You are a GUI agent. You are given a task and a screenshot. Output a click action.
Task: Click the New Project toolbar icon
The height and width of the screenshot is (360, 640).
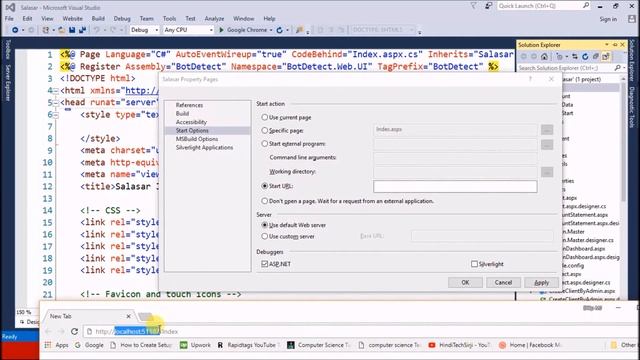(x=46, y=30)
